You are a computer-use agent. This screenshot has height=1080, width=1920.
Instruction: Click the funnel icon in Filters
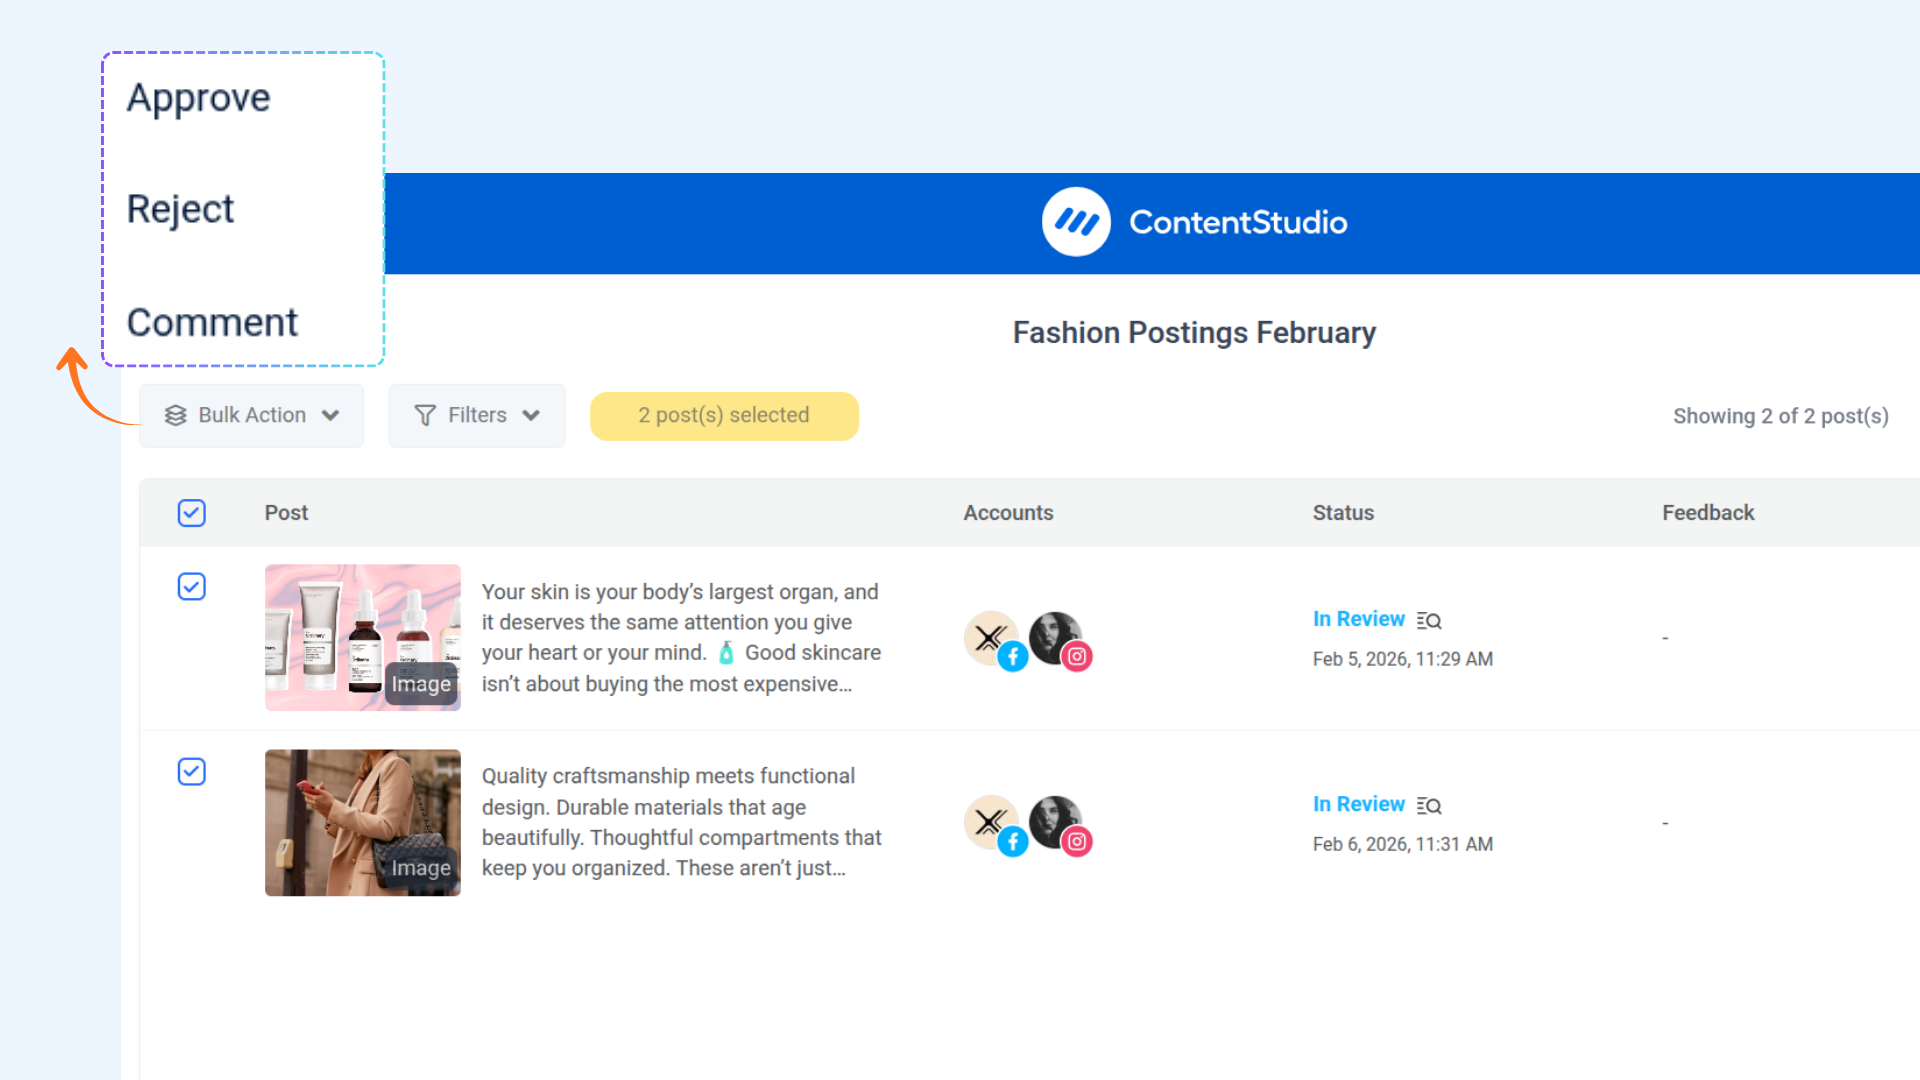pos(425,415)
